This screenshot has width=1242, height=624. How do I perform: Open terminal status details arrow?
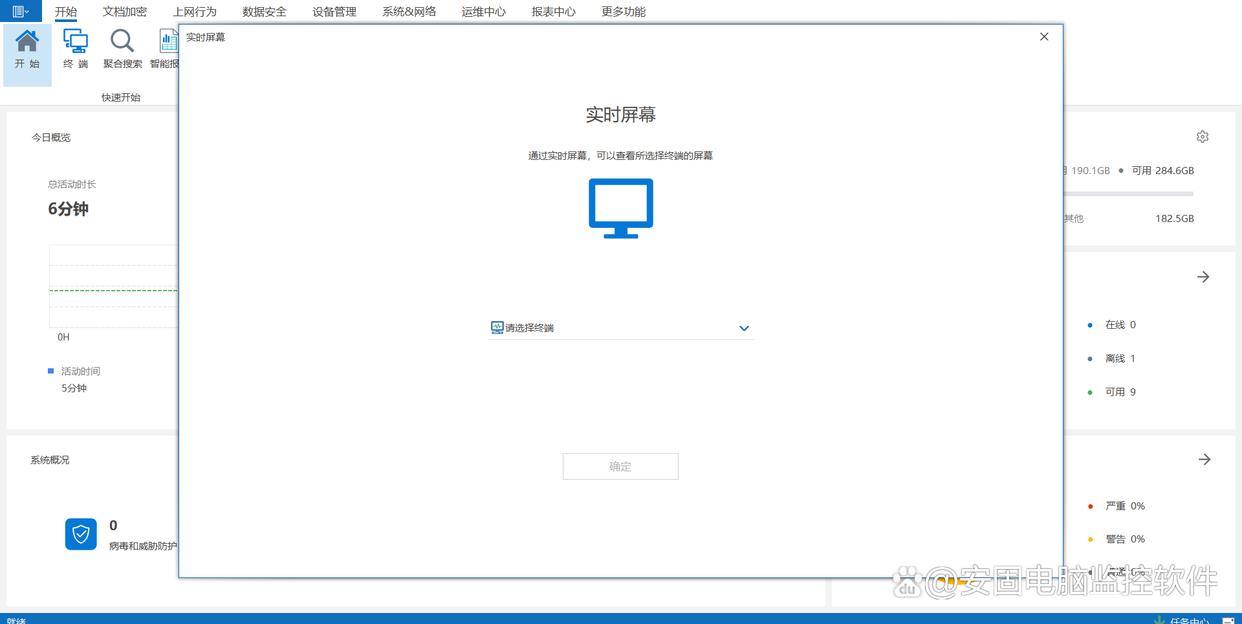1203,277
